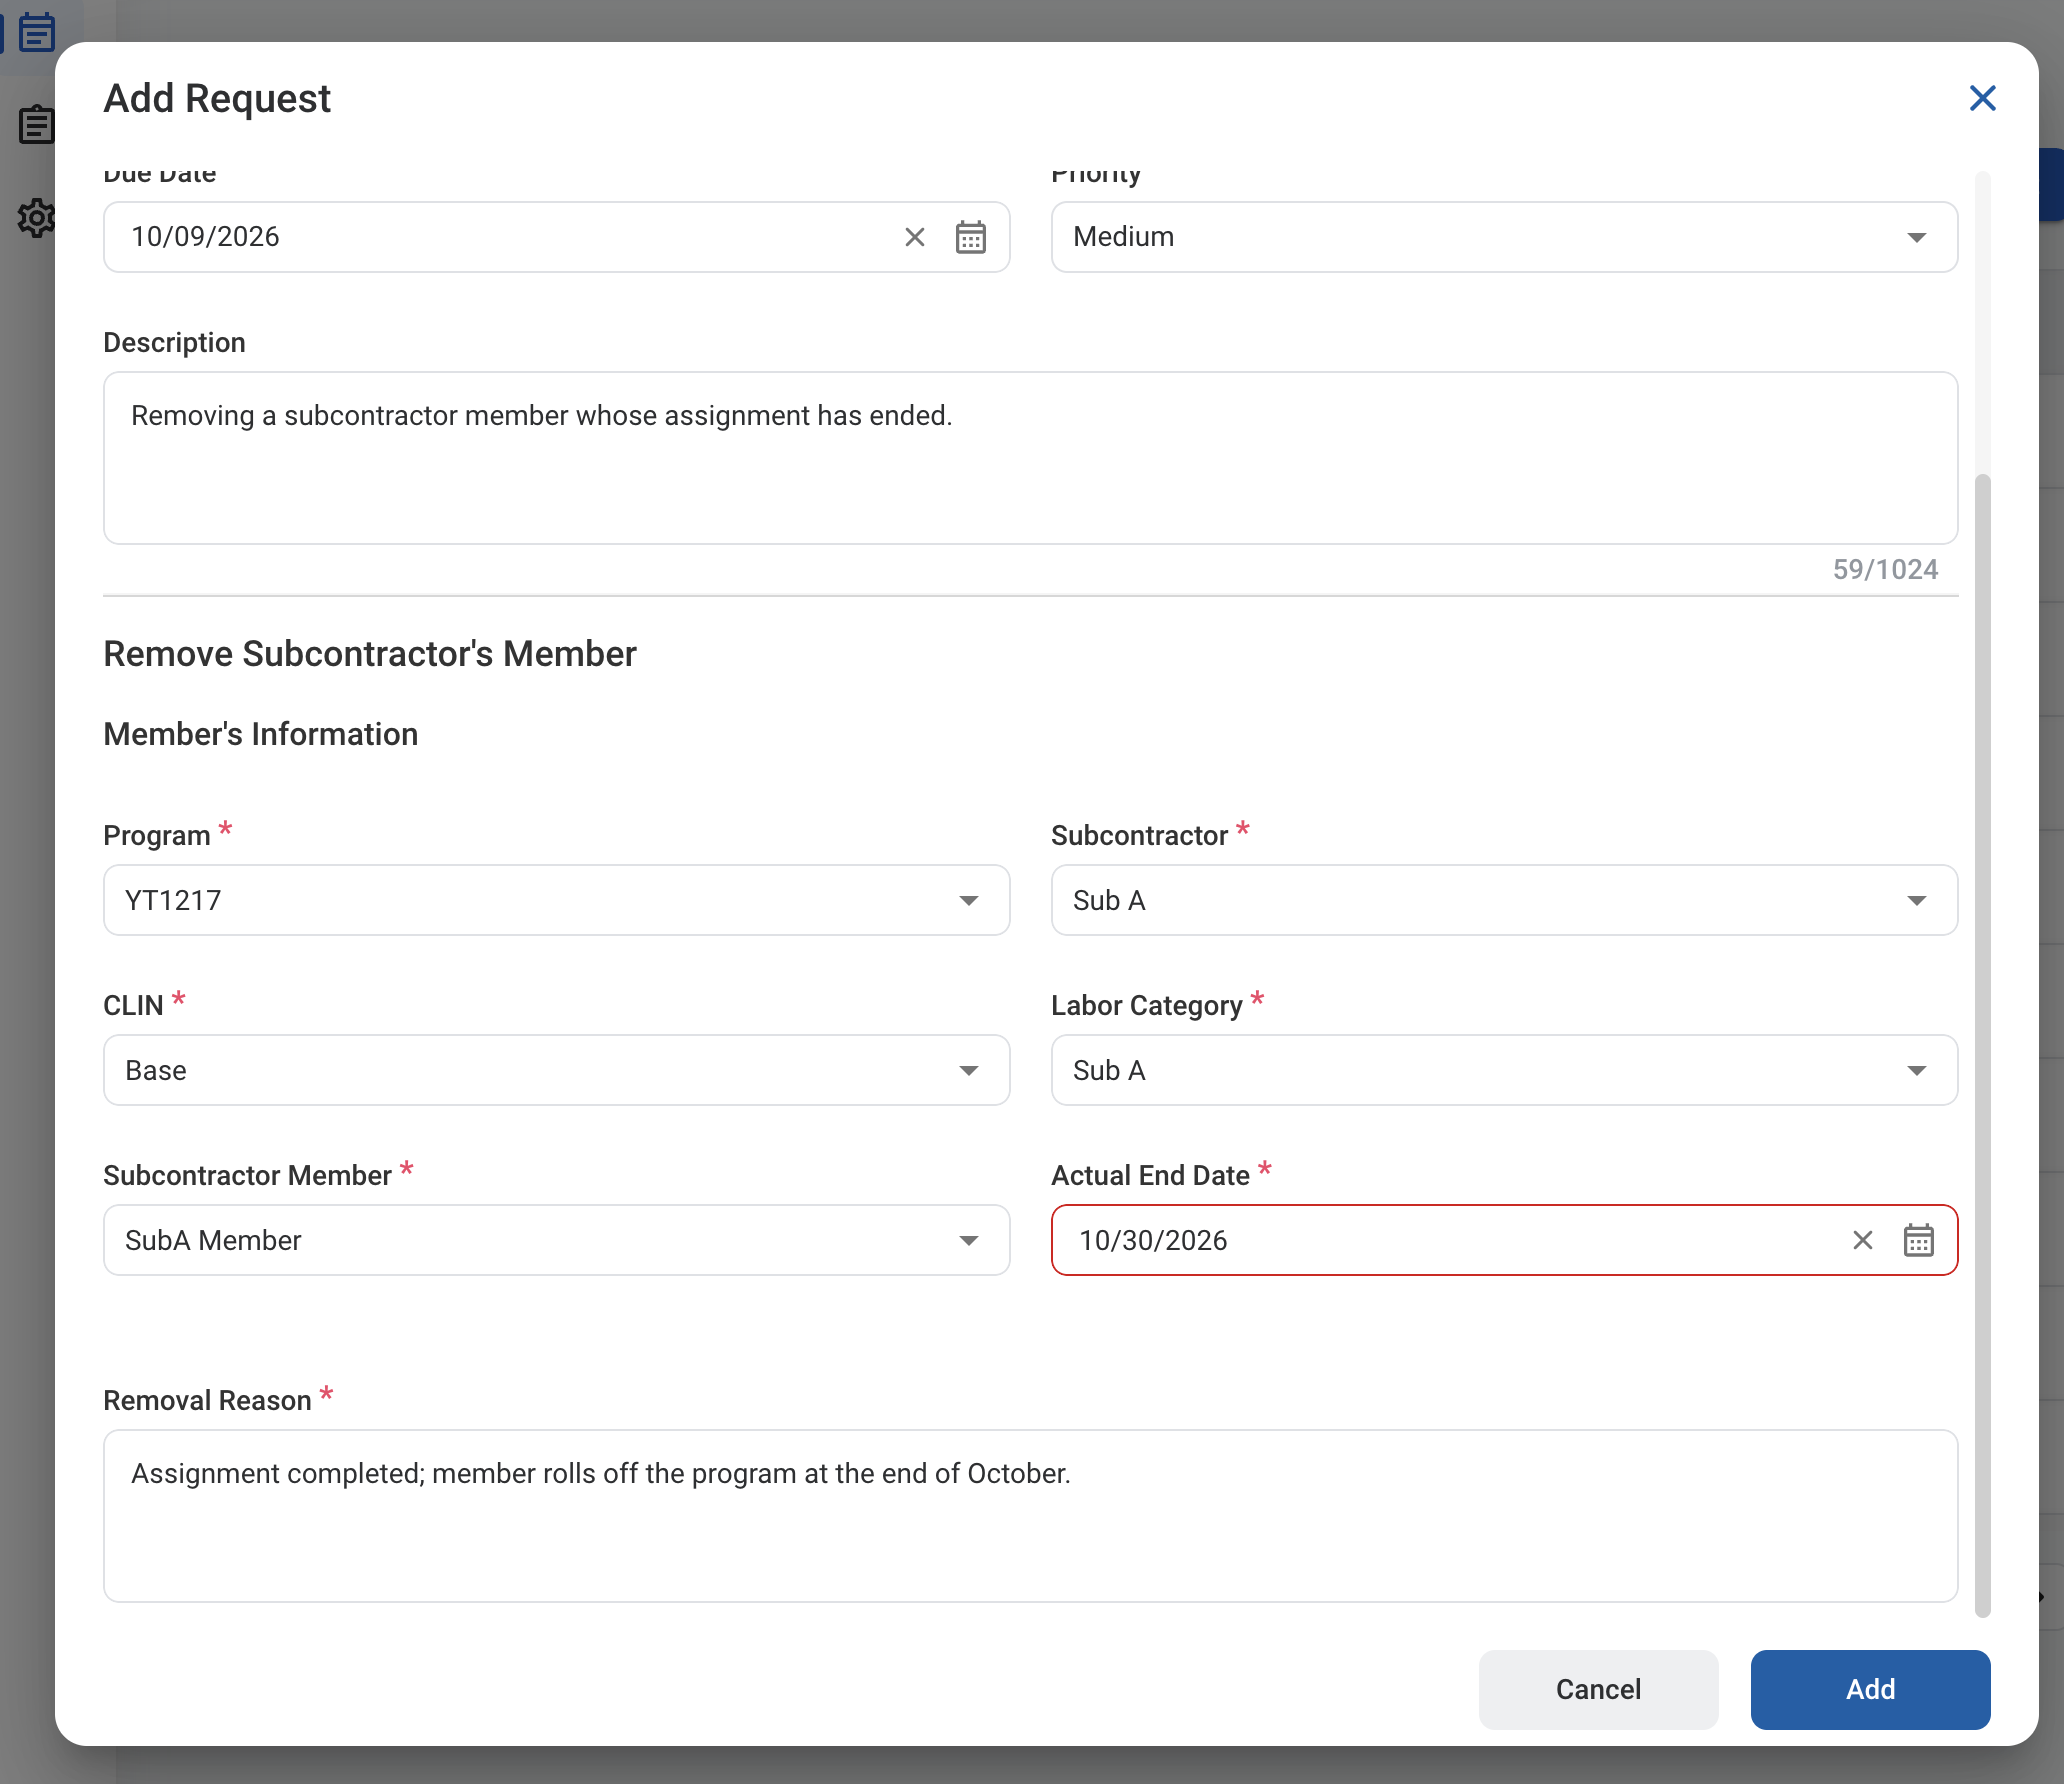Expand the Subcontractor dropdown
The width and height of the screenshot is (2064, 1784).
(1504, 900)
